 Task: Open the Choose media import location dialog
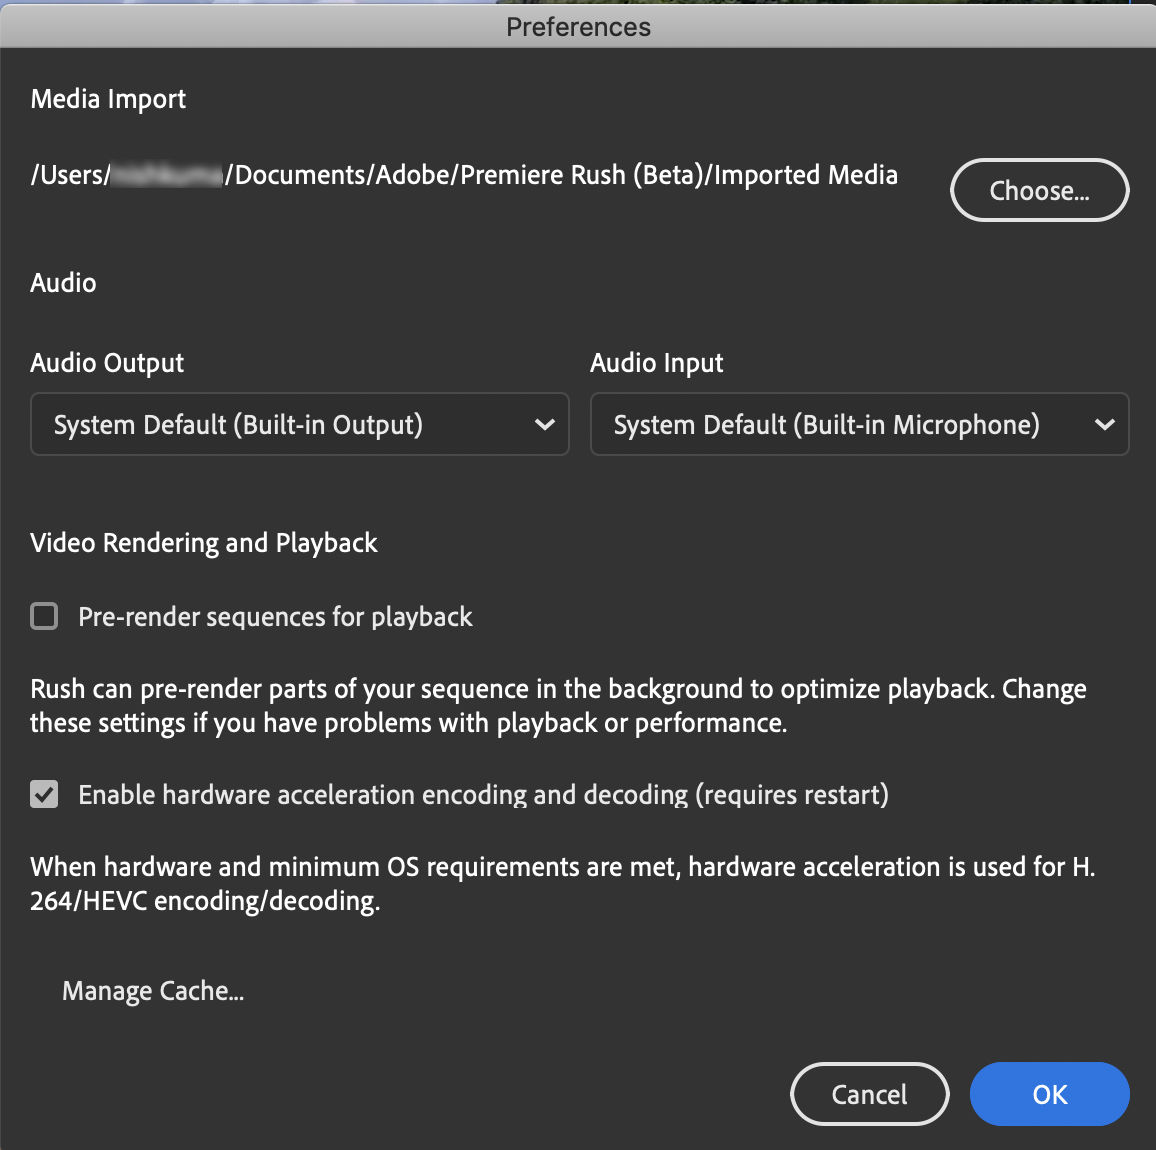pos(1039,190)
